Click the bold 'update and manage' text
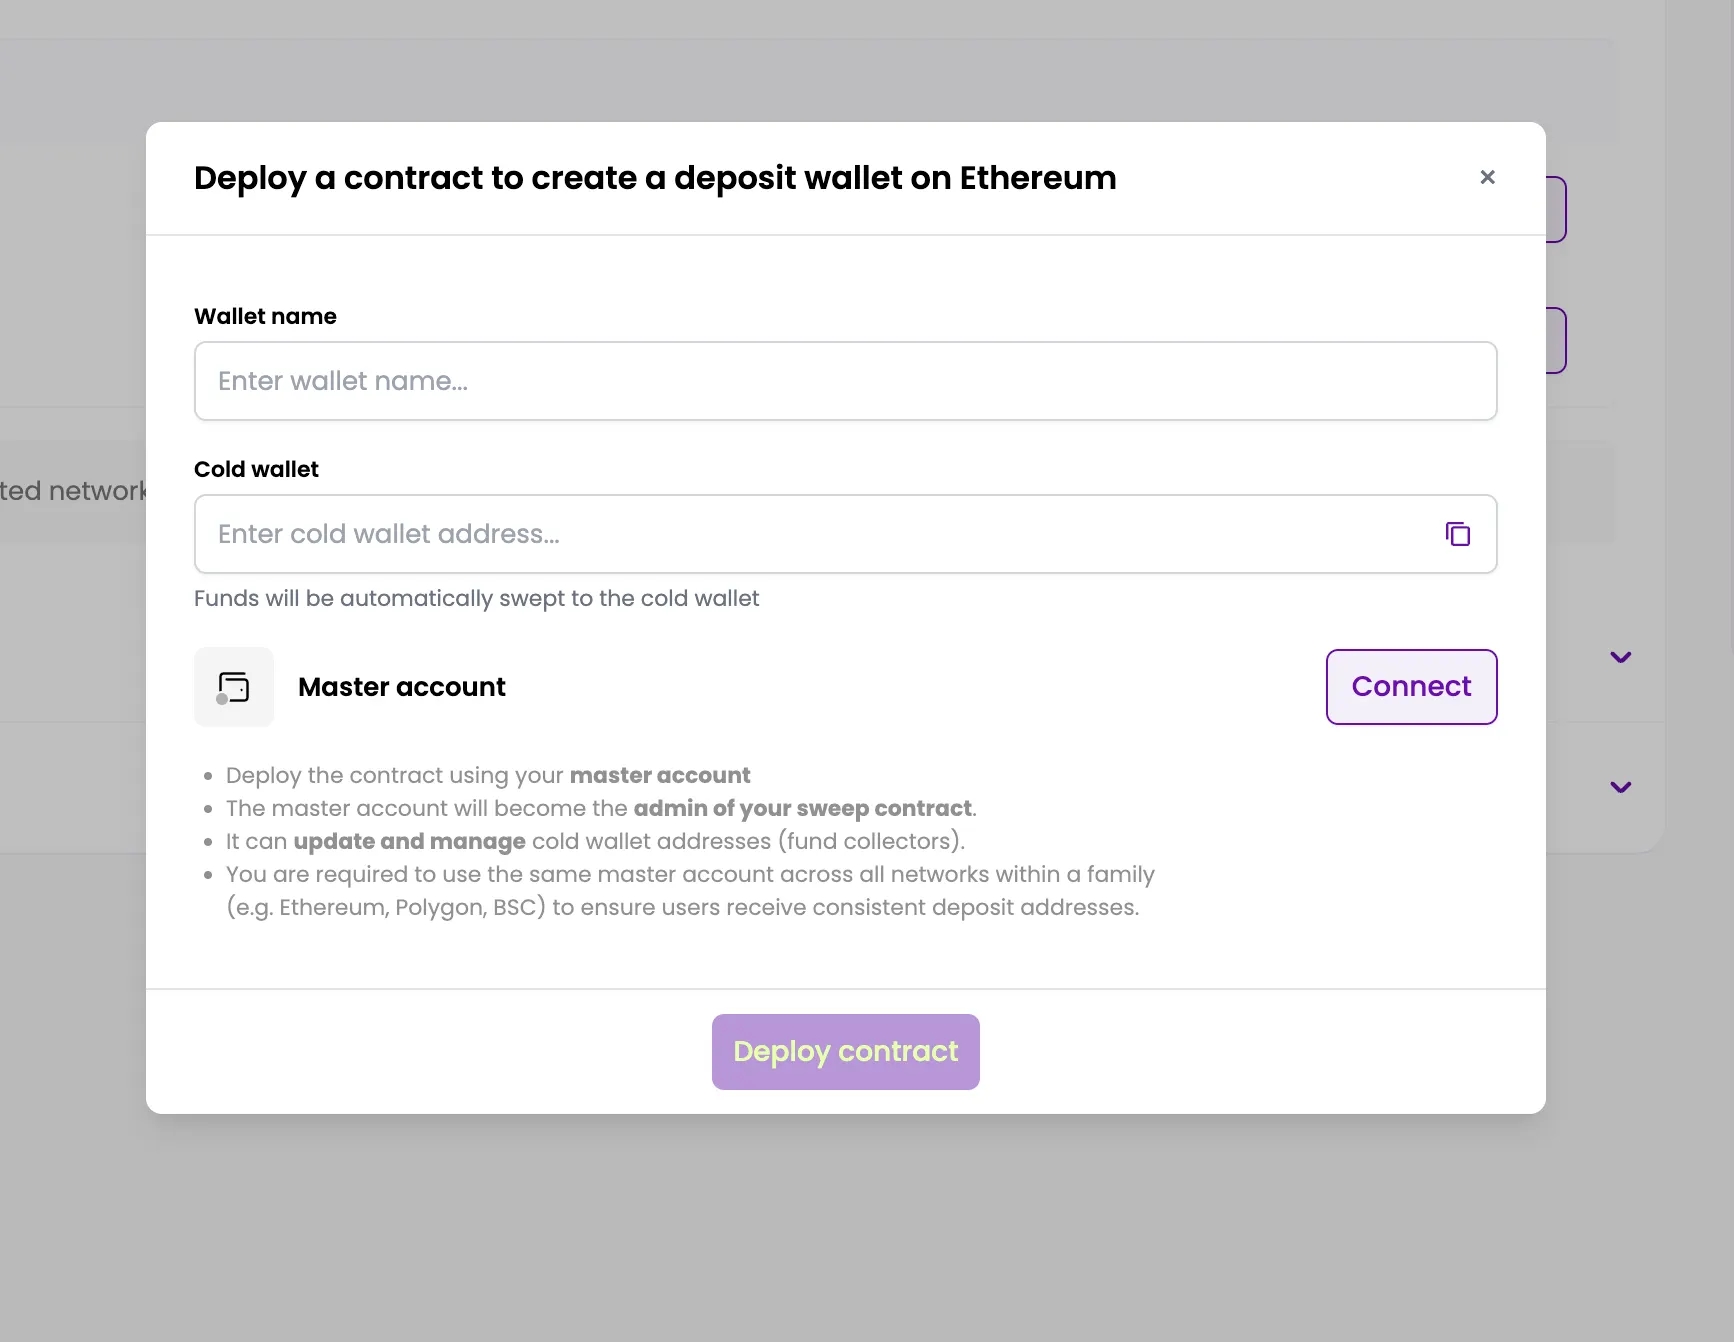 409,841
